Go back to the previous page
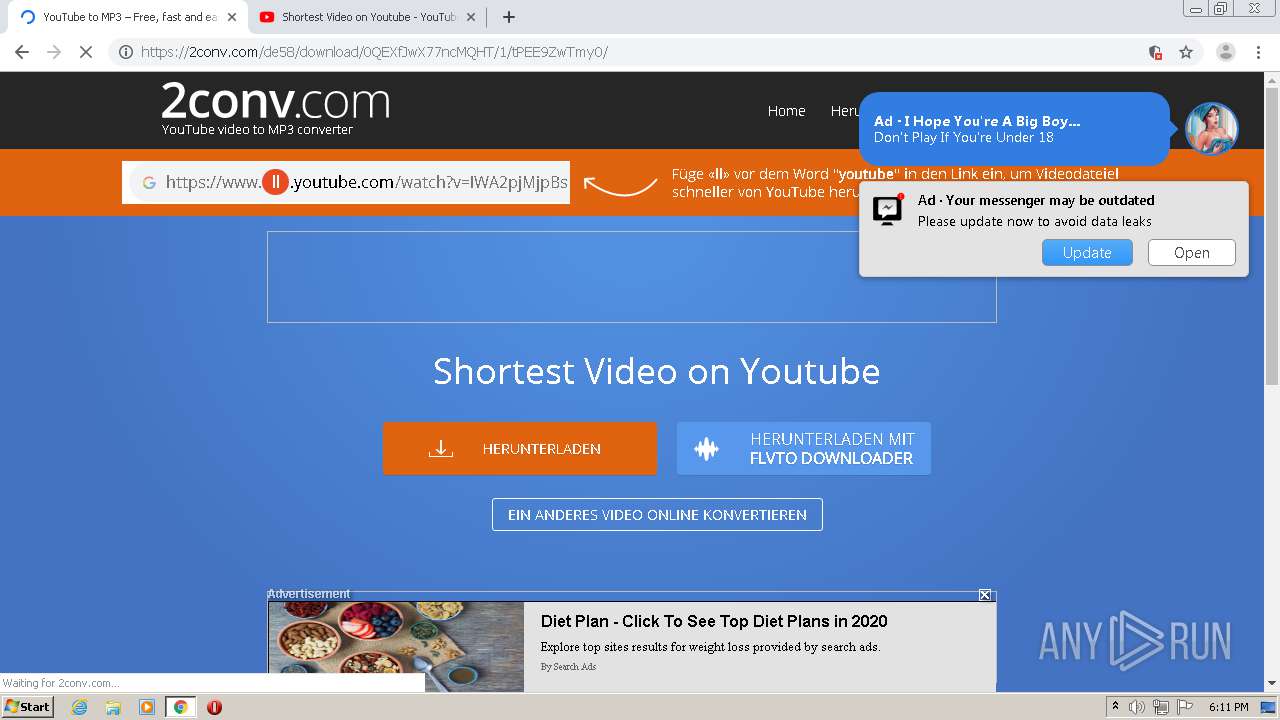This screenshot has height=720, width=1280. tap(22, 52)
